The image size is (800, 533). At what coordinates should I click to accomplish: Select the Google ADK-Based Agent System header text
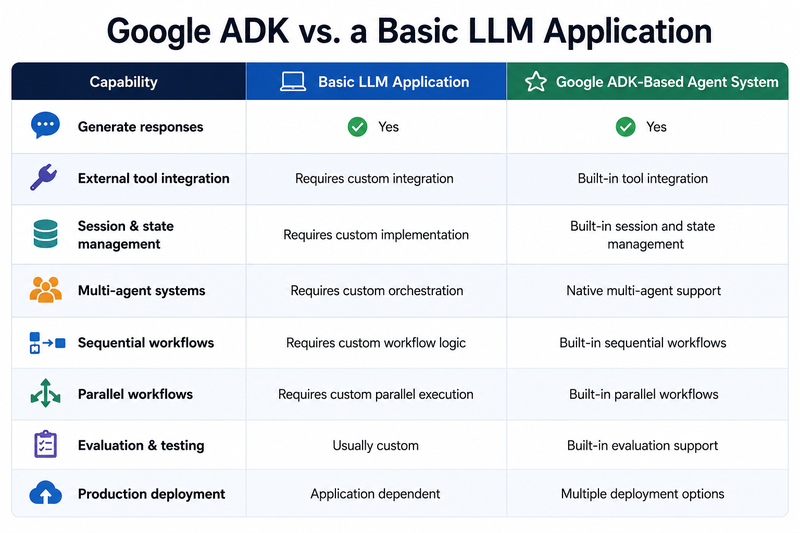667,82
